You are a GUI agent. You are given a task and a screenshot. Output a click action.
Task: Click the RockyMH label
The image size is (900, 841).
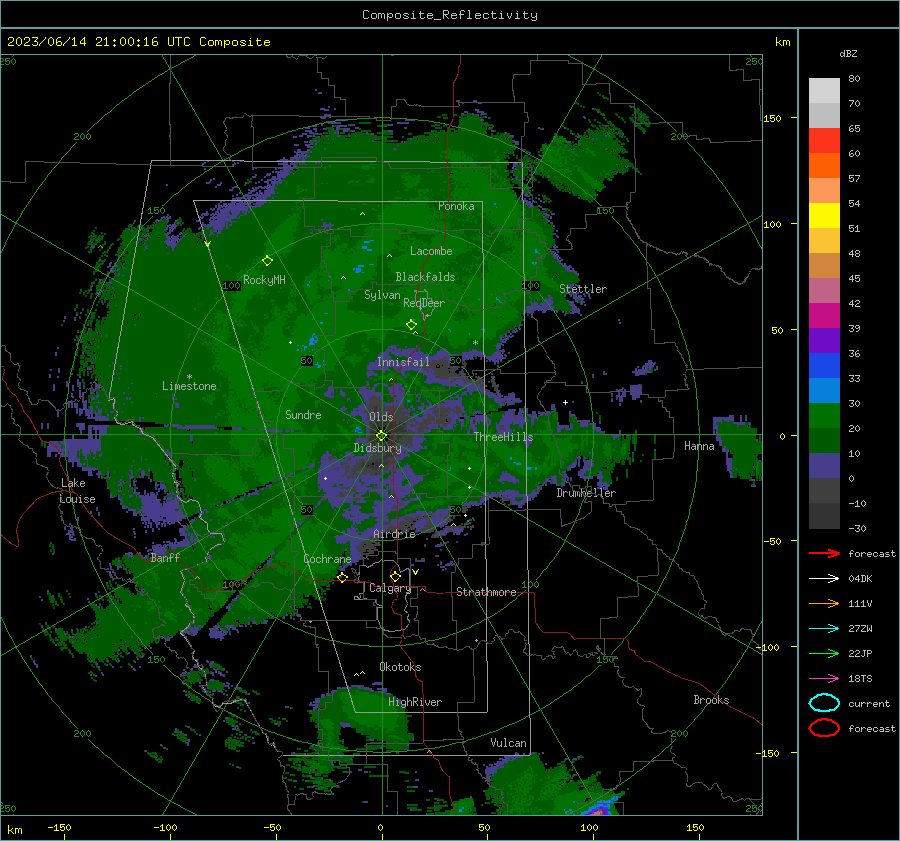(x=264, y=280)
